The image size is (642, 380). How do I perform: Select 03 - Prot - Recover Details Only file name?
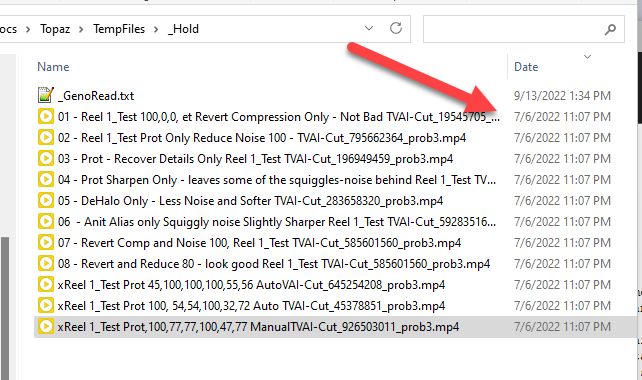point(255,159)
